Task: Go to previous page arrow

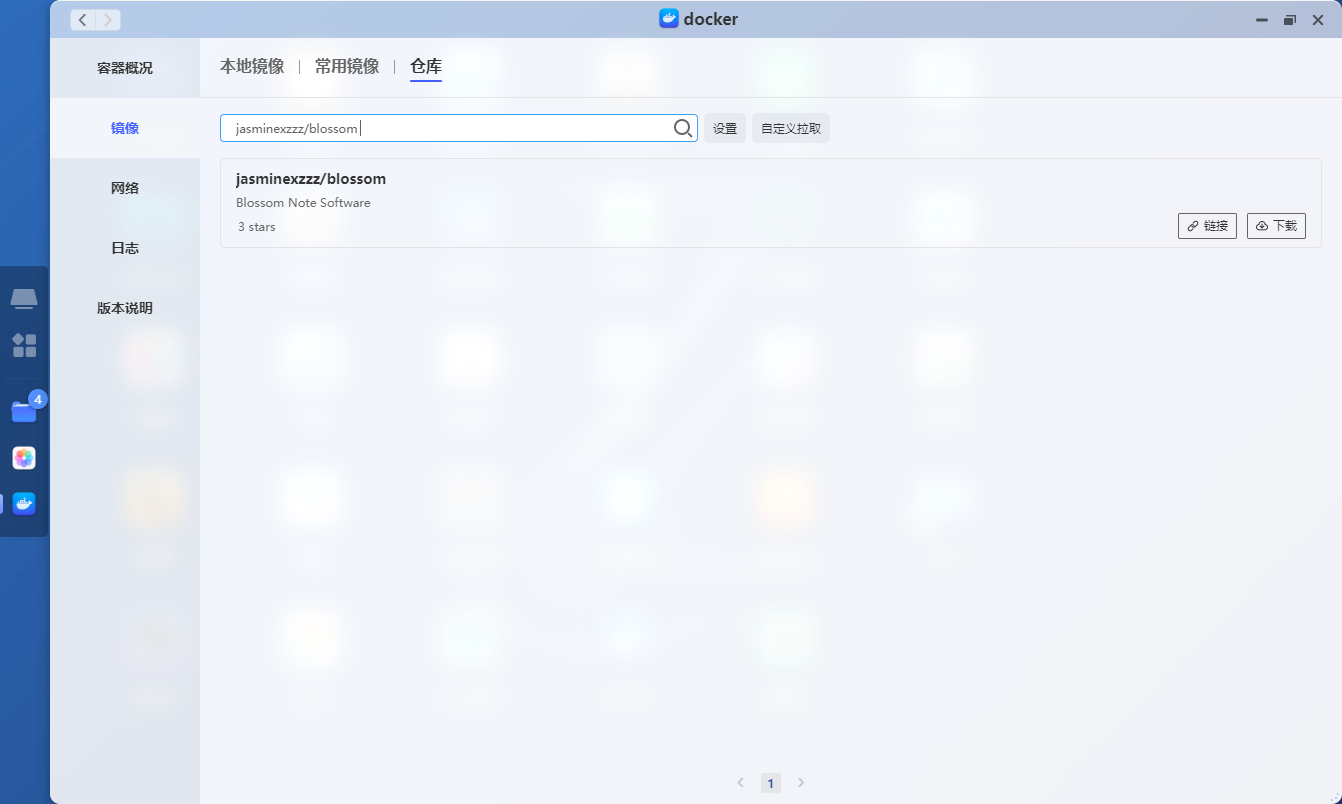Action: click(x=741, y=783)
